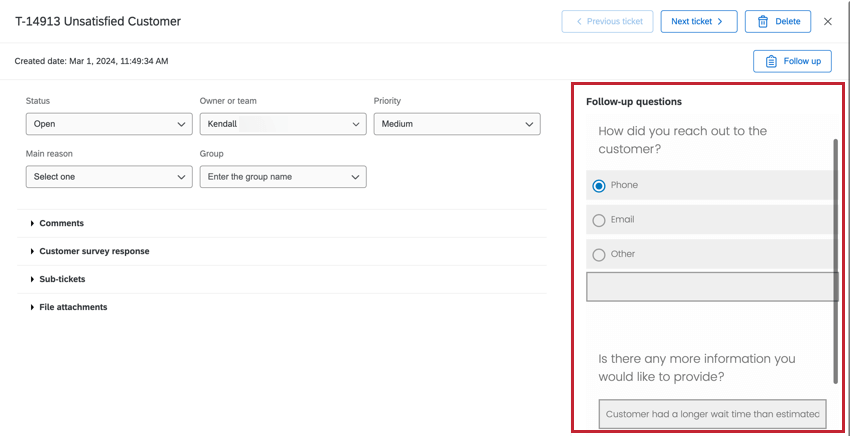This screenshot has height=436, width=850.
Task: Click the Other option text field
Action: pos(711,287)
